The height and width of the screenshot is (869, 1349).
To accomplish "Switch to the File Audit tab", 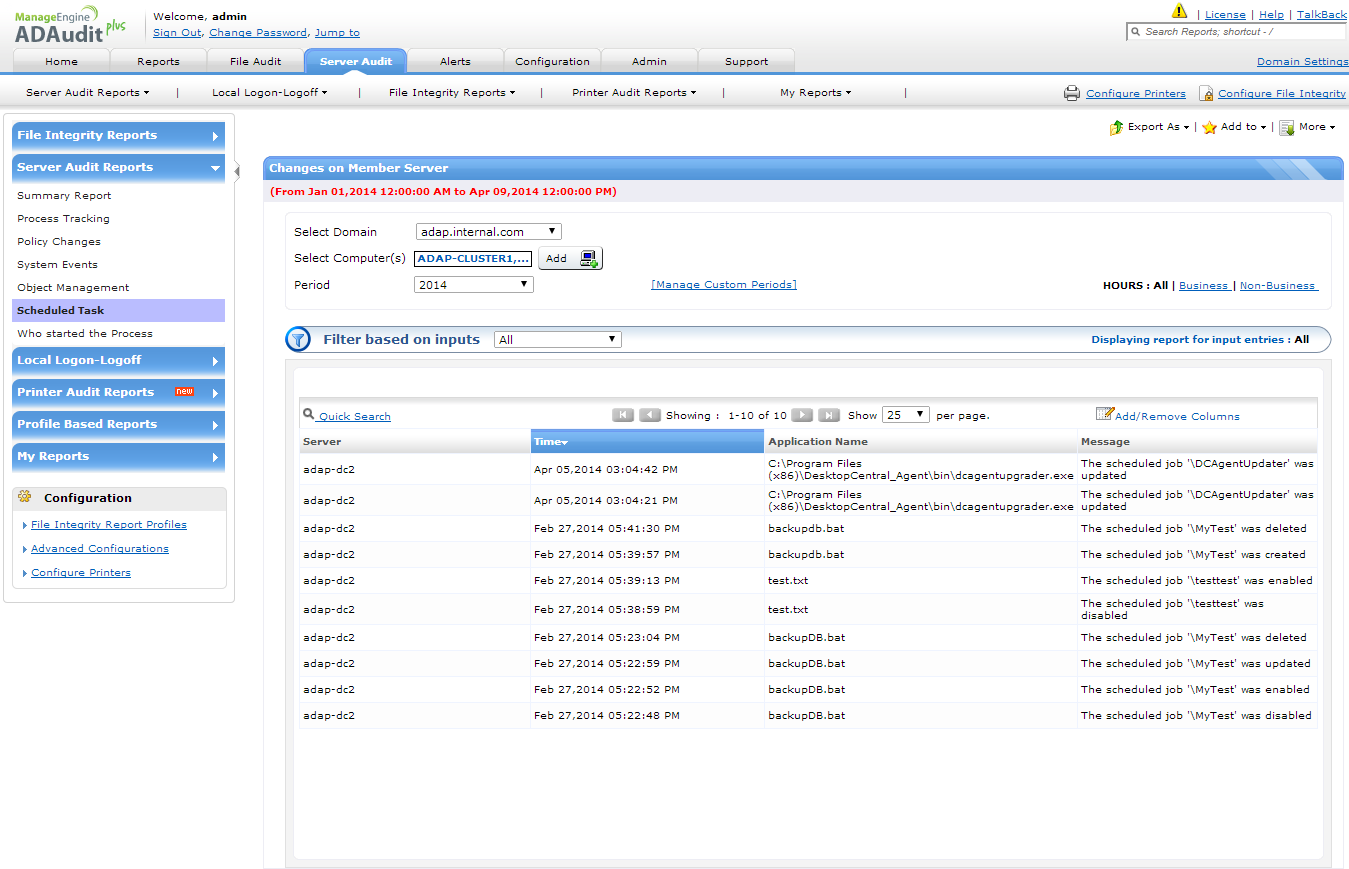I will click(x=255, y=61).
